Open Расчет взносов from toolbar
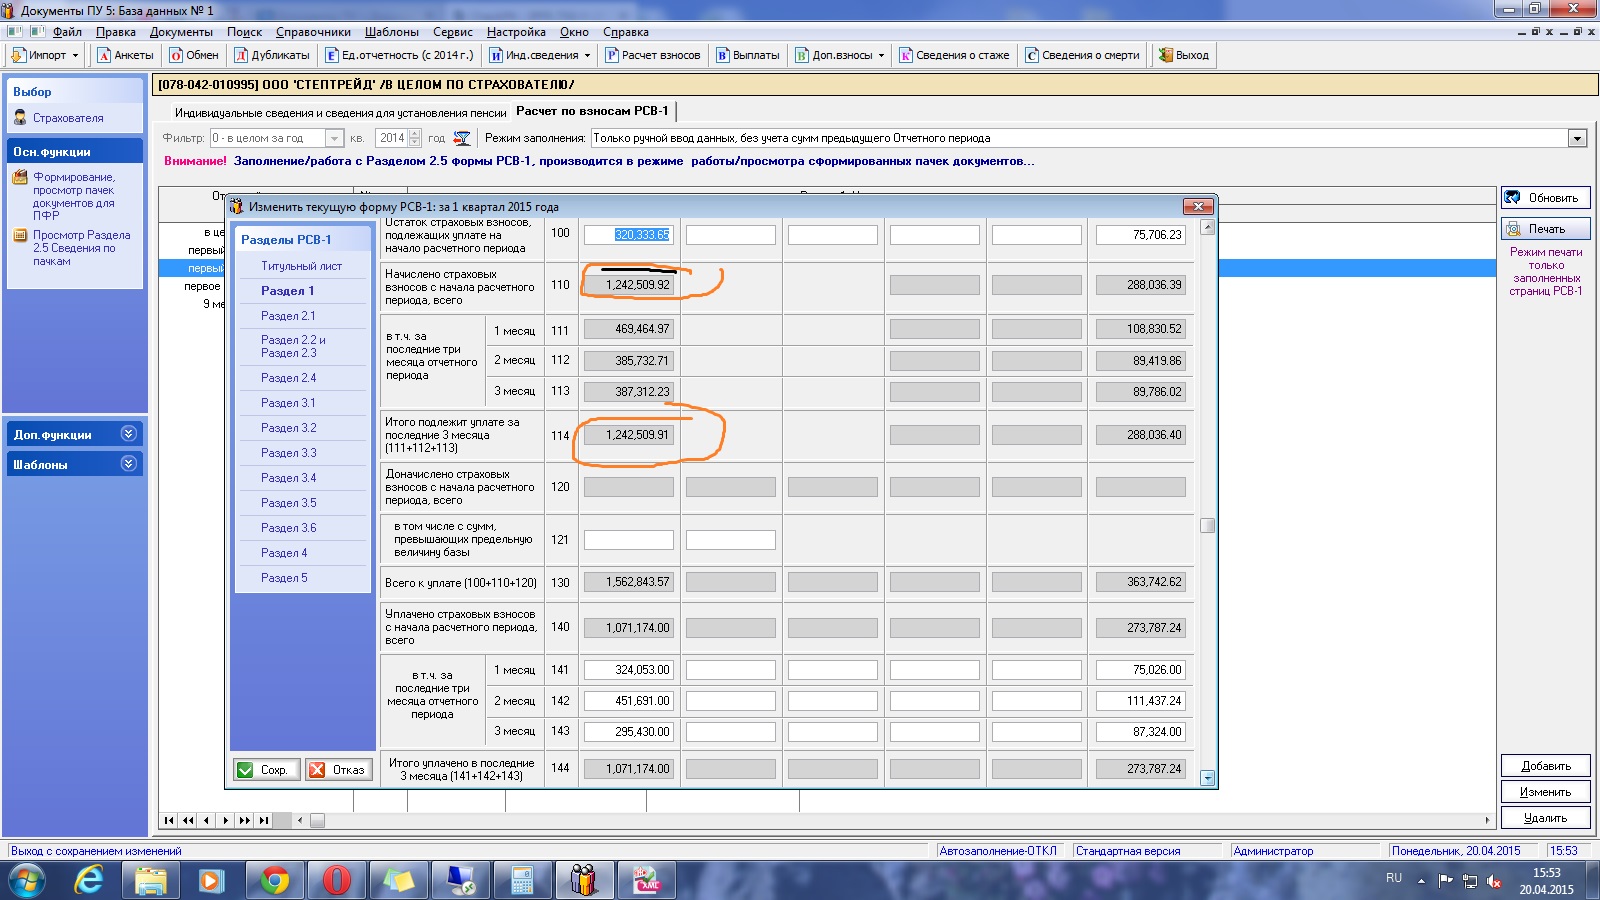 tap(612, 55)
